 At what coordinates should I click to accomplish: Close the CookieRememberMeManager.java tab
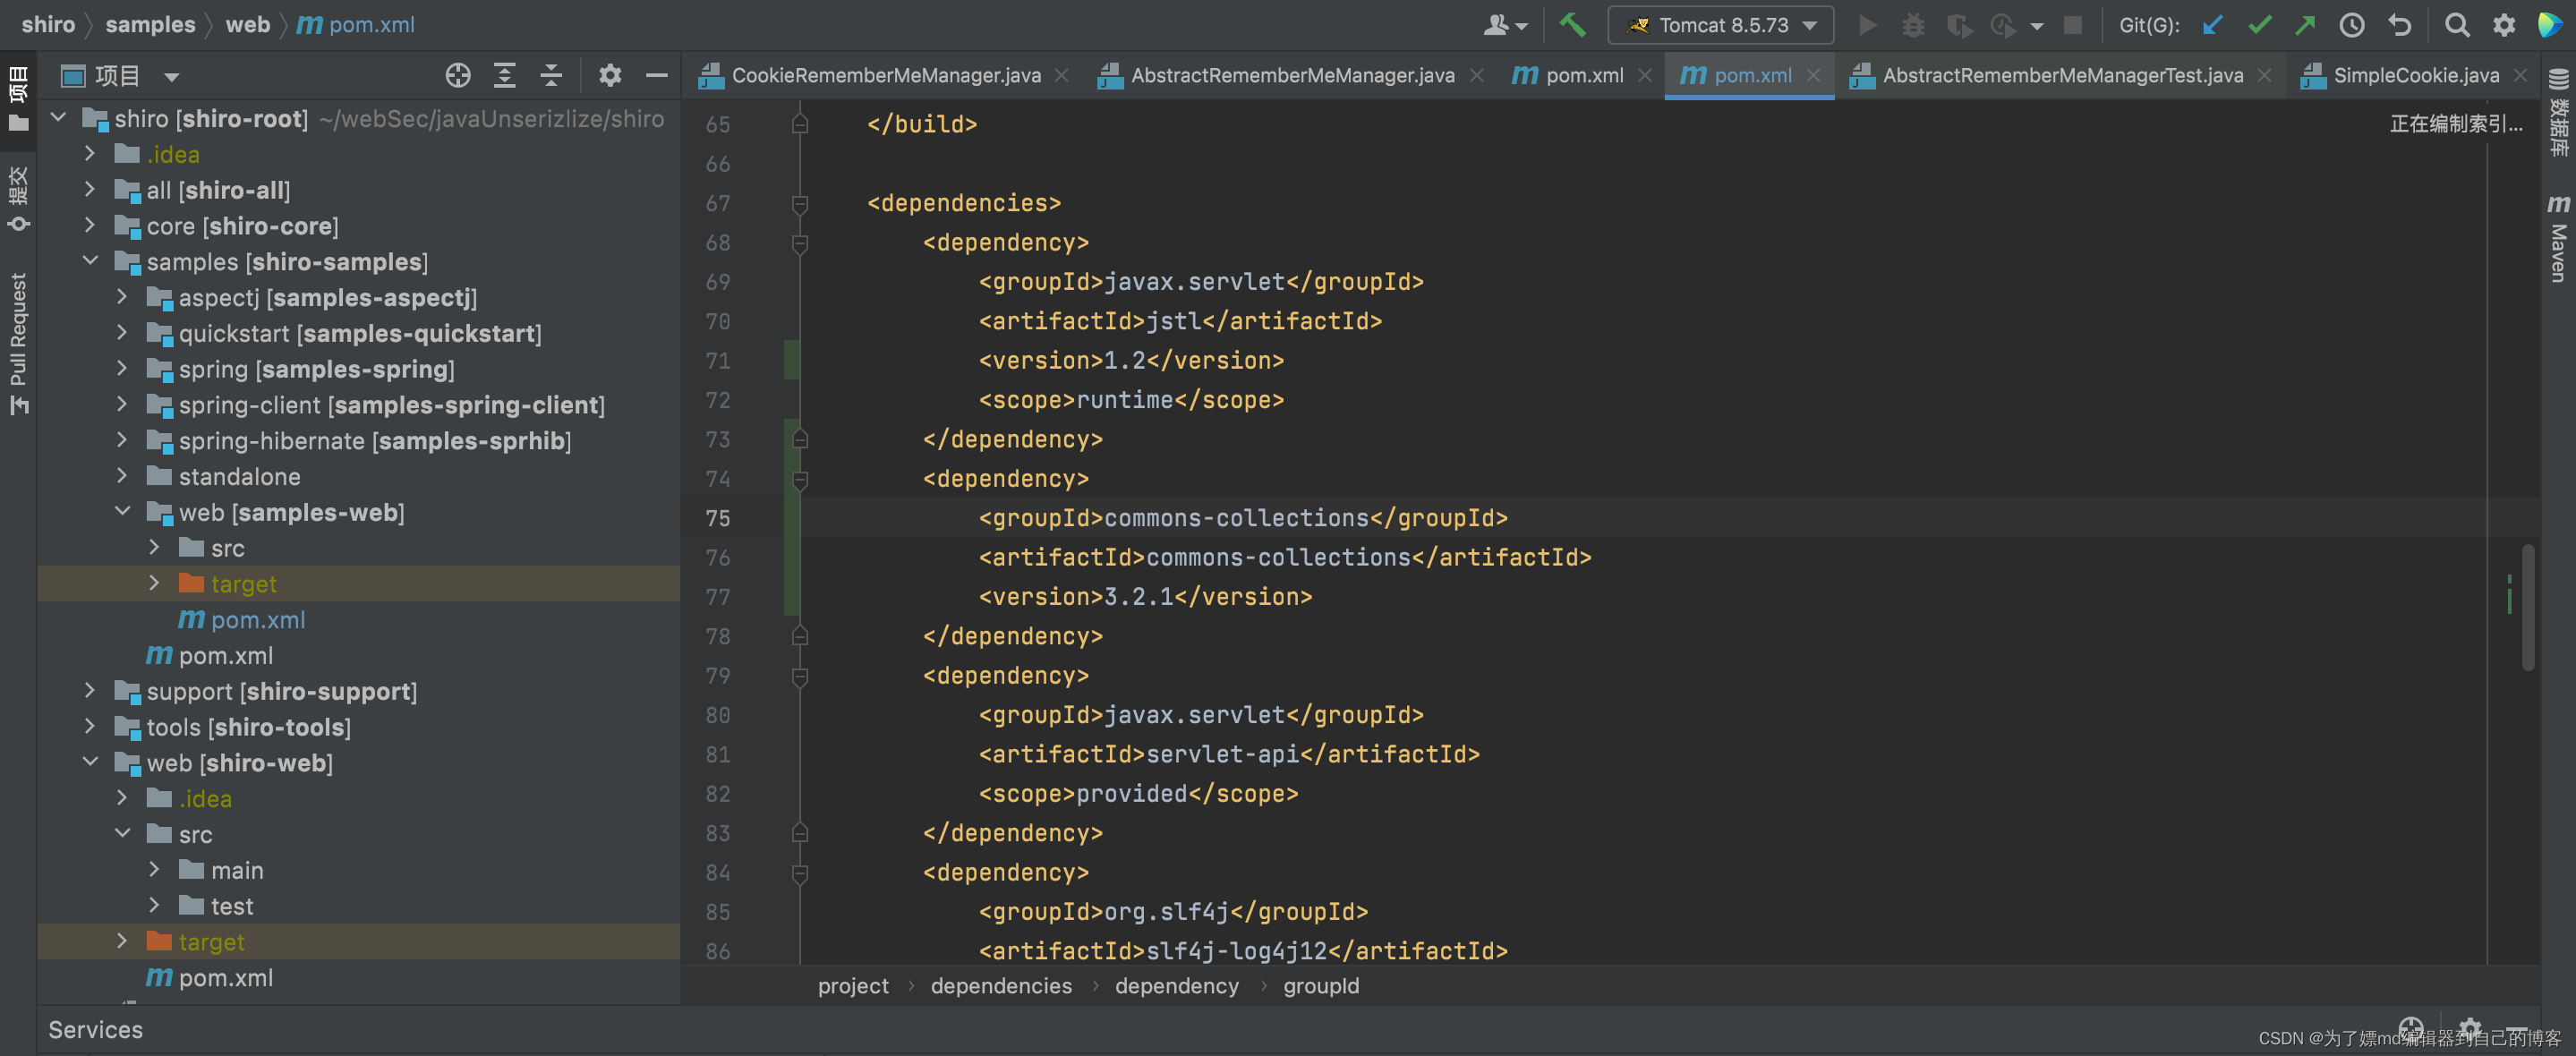(1062, 76)
